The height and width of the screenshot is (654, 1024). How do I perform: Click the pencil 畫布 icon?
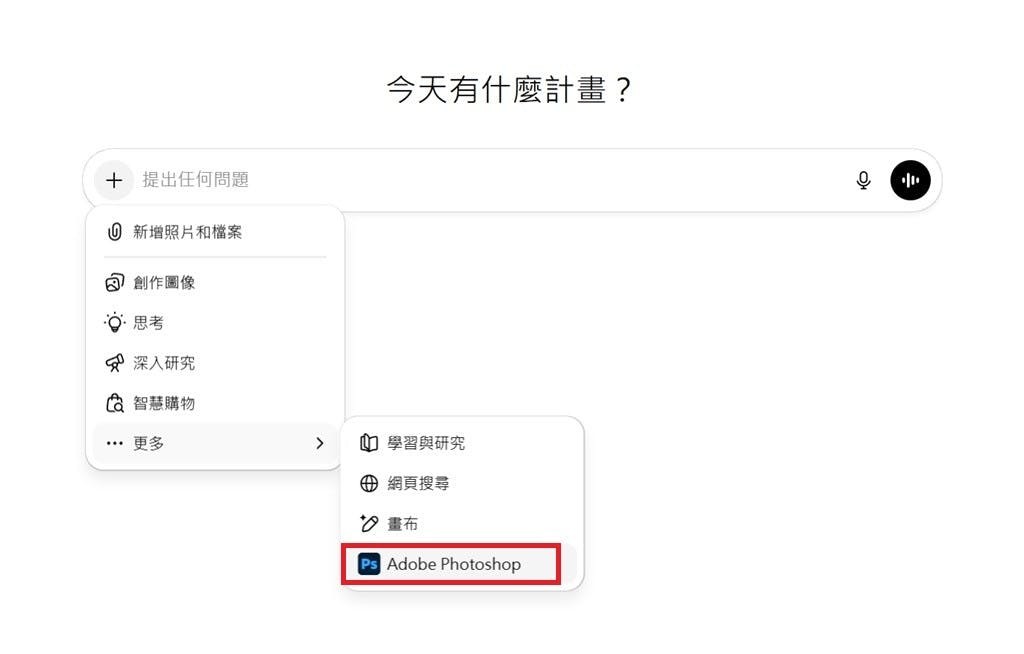click(369, 523)
